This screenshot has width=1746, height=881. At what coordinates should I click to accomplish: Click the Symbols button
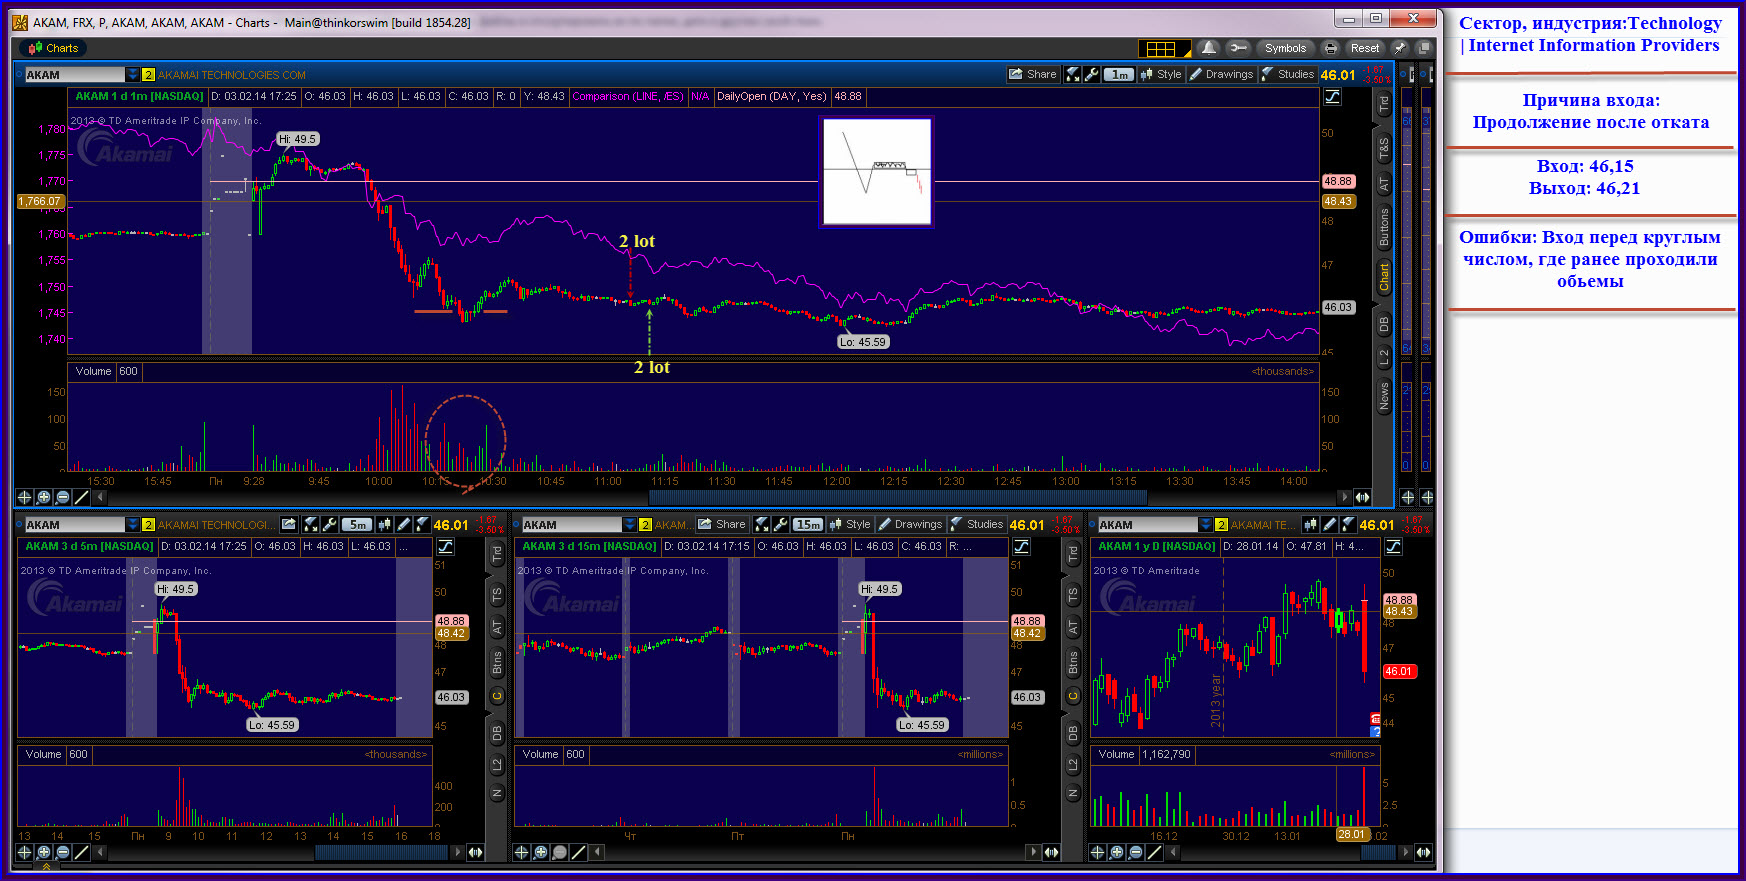tap(1285, 48)
